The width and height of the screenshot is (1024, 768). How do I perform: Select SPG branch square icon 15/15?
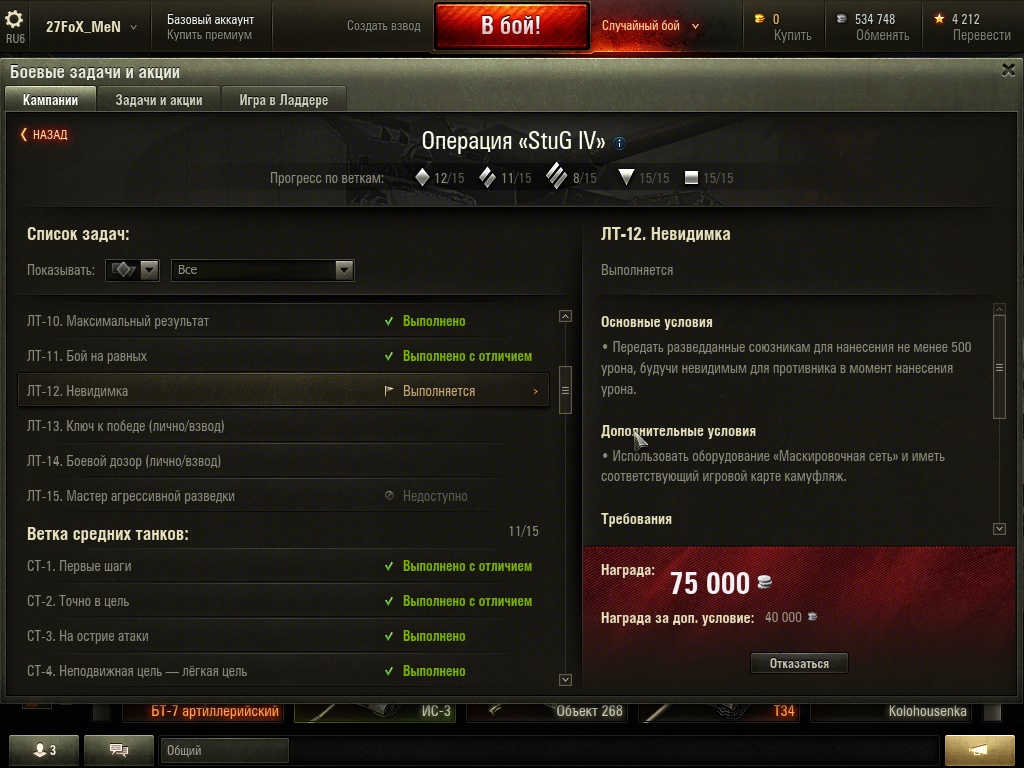[691, 177]
